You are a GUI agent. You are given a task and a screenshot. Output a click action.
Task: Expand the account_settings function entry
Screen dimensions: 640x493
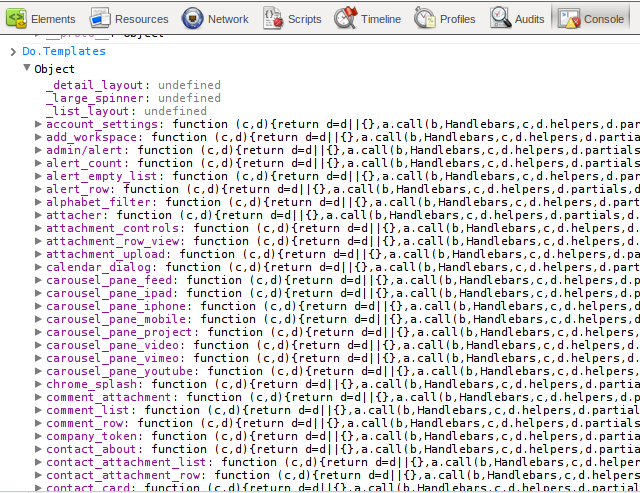point(38,124)
